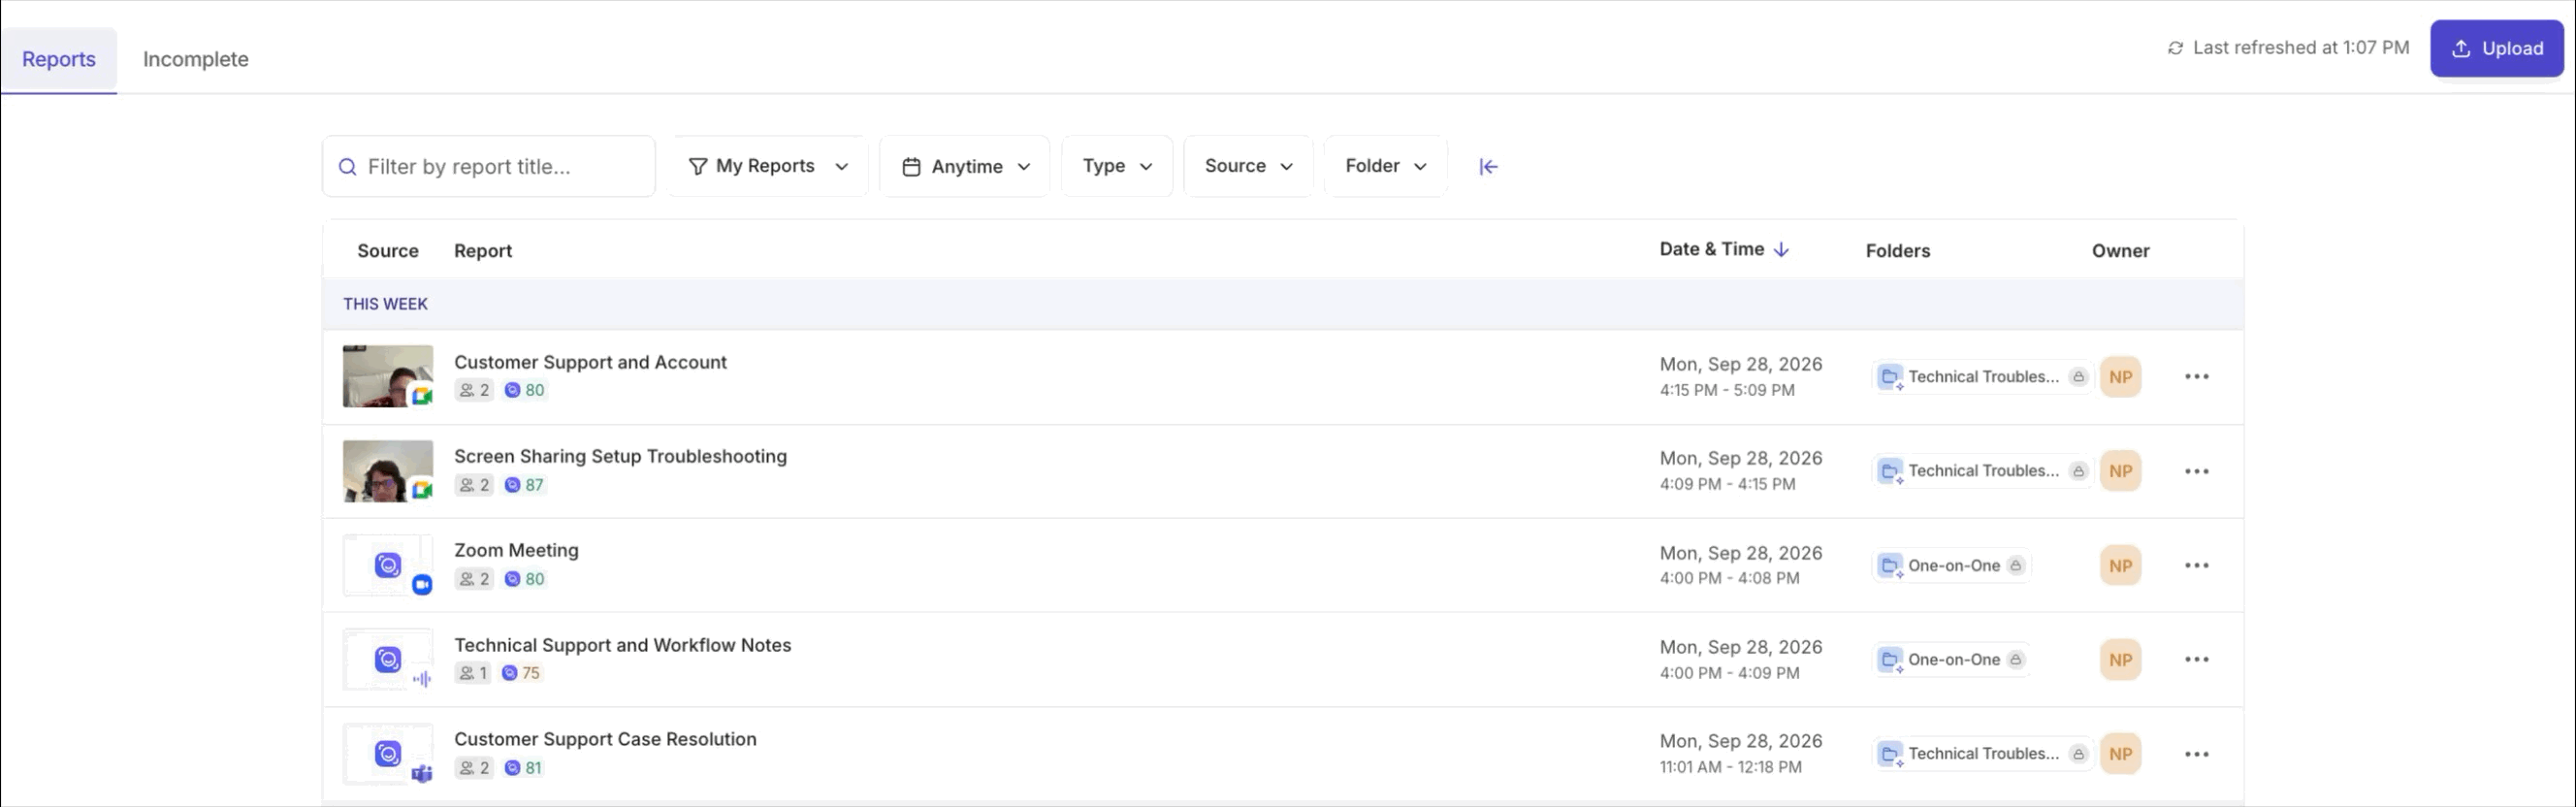2576x807 pixels.
Task: Click Technical Troubles folder tag on Case Resolution row
Action: [x=1982, y=754]
